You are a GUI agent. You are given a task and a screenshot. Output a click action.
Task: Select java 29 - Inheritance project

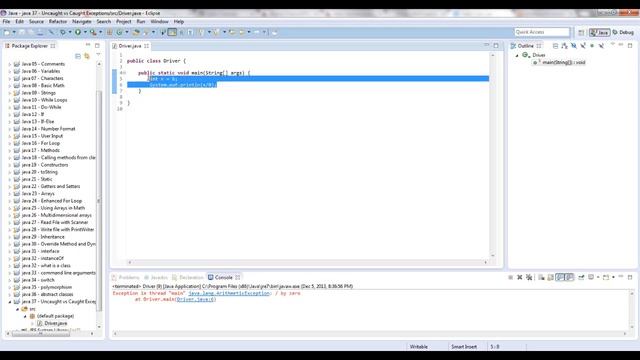click(x=43, y=237)
